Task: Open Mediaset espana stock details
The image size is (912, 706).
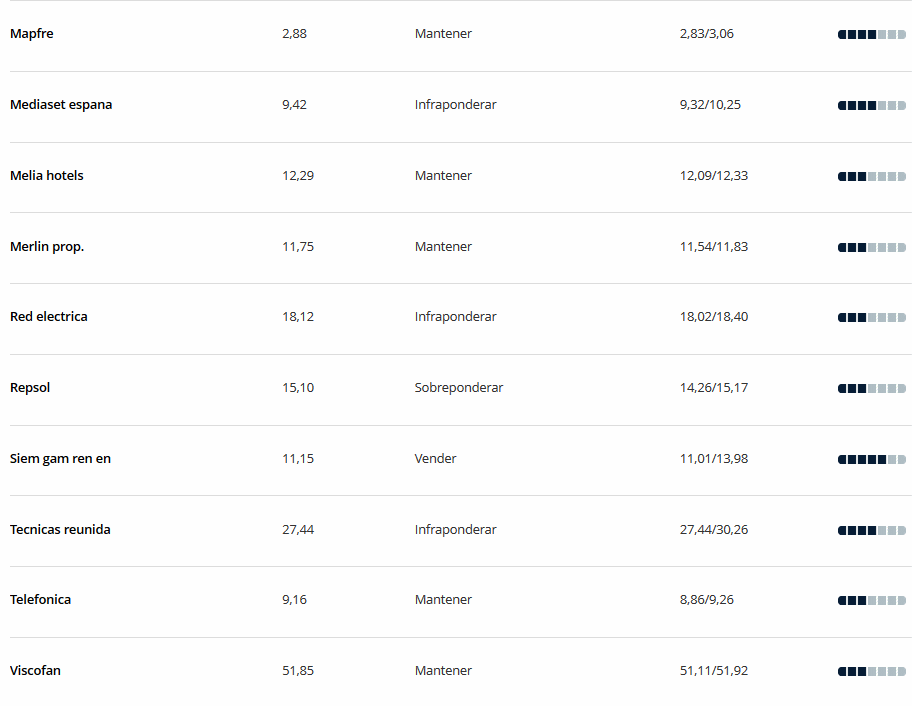Action: coord(61,105)
